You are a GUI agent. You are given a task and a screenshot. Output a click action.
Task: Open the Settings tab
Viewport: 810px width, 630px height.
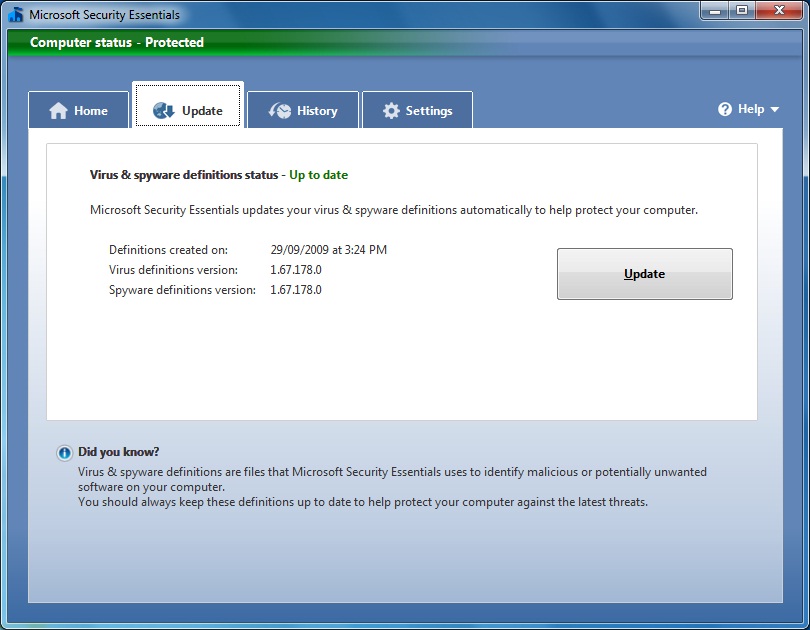[417, 110]
